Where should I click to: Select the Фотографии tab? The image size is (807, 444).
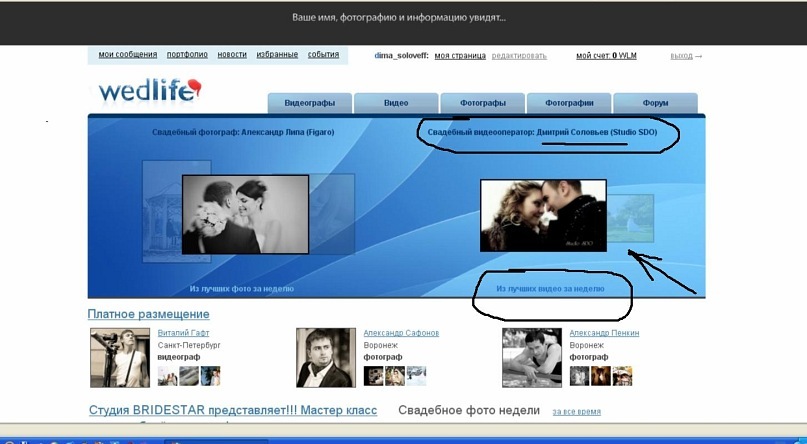tap(569, 103)
